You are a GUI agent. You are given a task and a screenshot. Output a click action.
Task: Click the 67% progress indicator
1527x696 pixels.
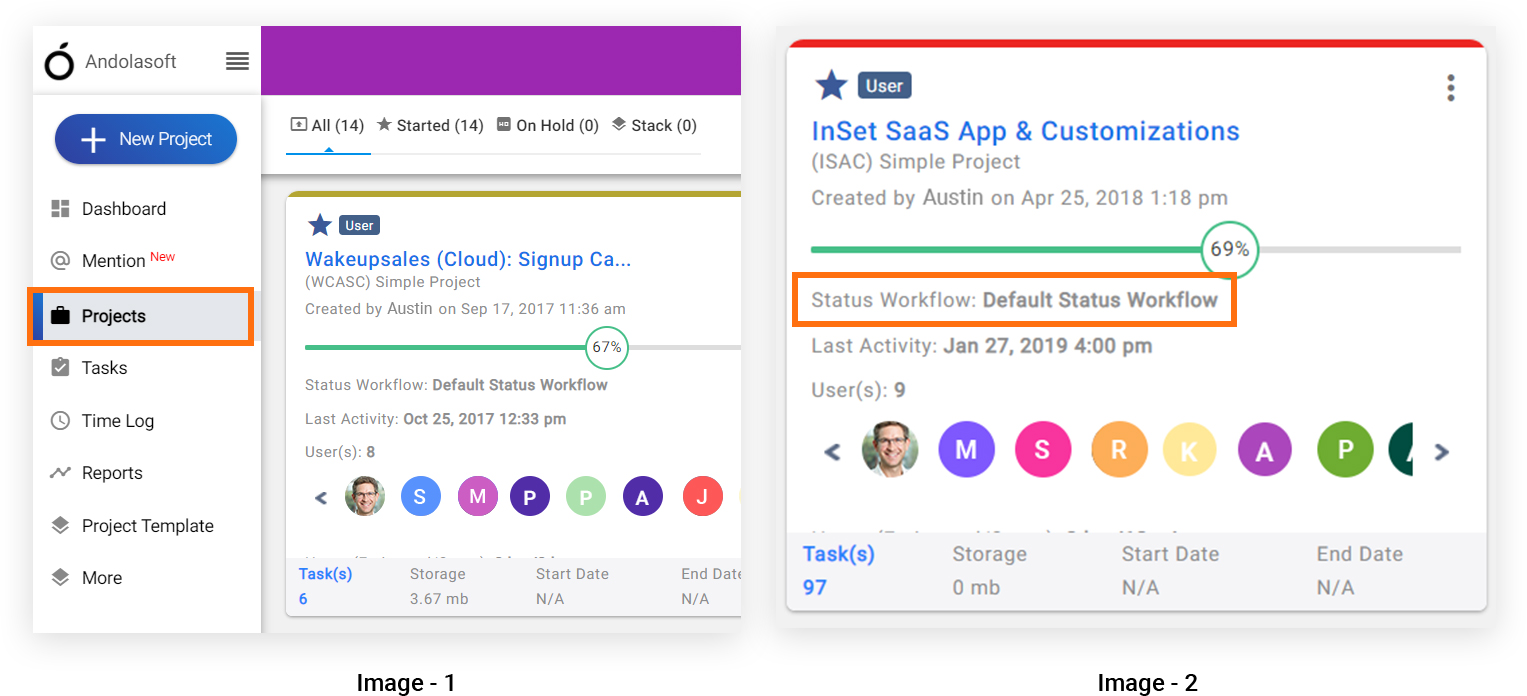[607, 348]
